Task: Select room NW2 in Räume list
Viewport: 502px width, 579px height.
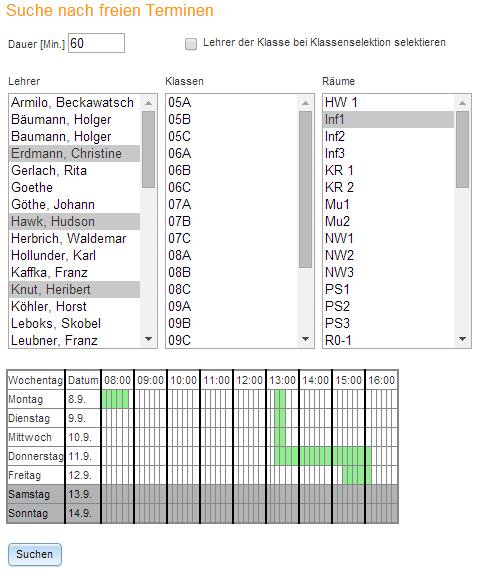Action: 389,256
